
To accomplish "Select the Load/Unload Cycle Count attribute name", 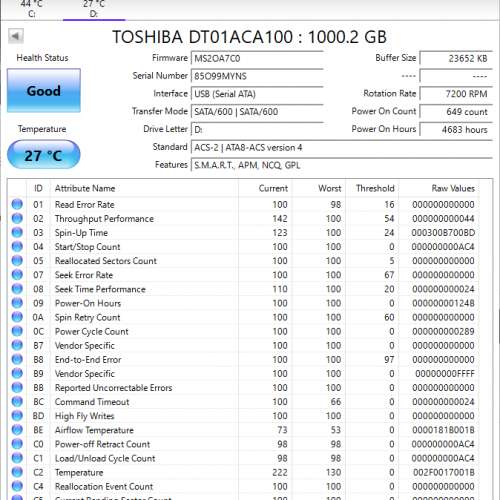I will point(105,458).
